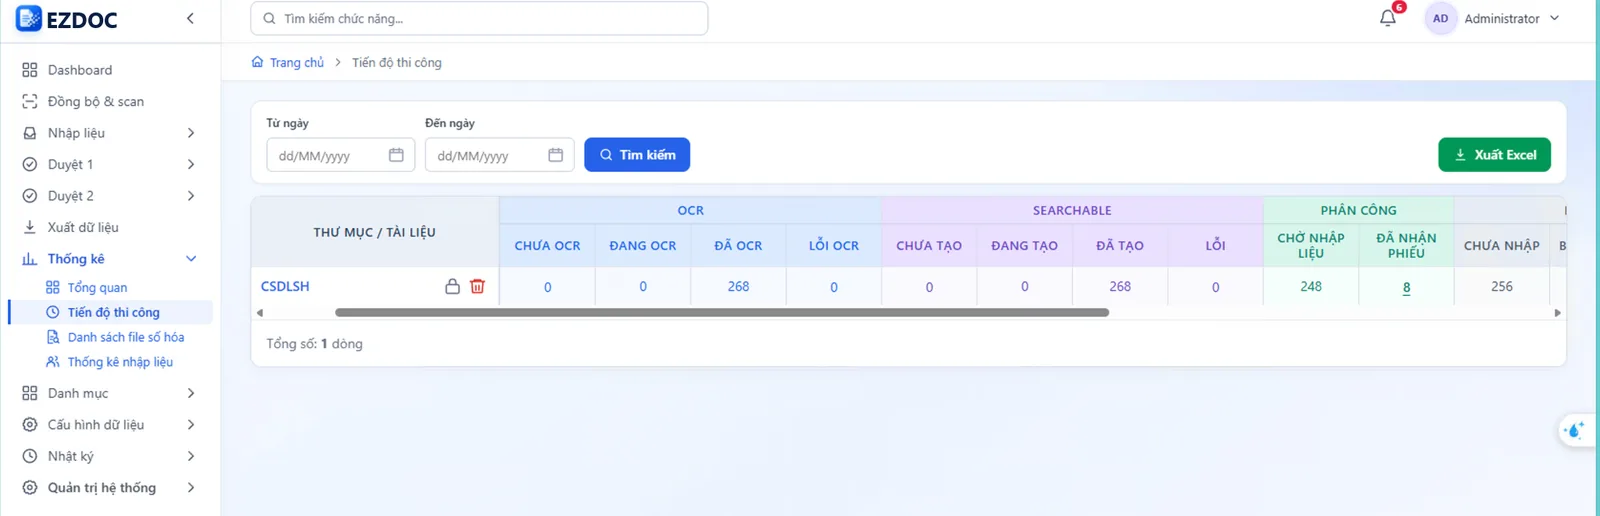This screenshot has height=516, width=1600.
Task: Click the Nhật ký clock icon
Action: click(30, 456)
